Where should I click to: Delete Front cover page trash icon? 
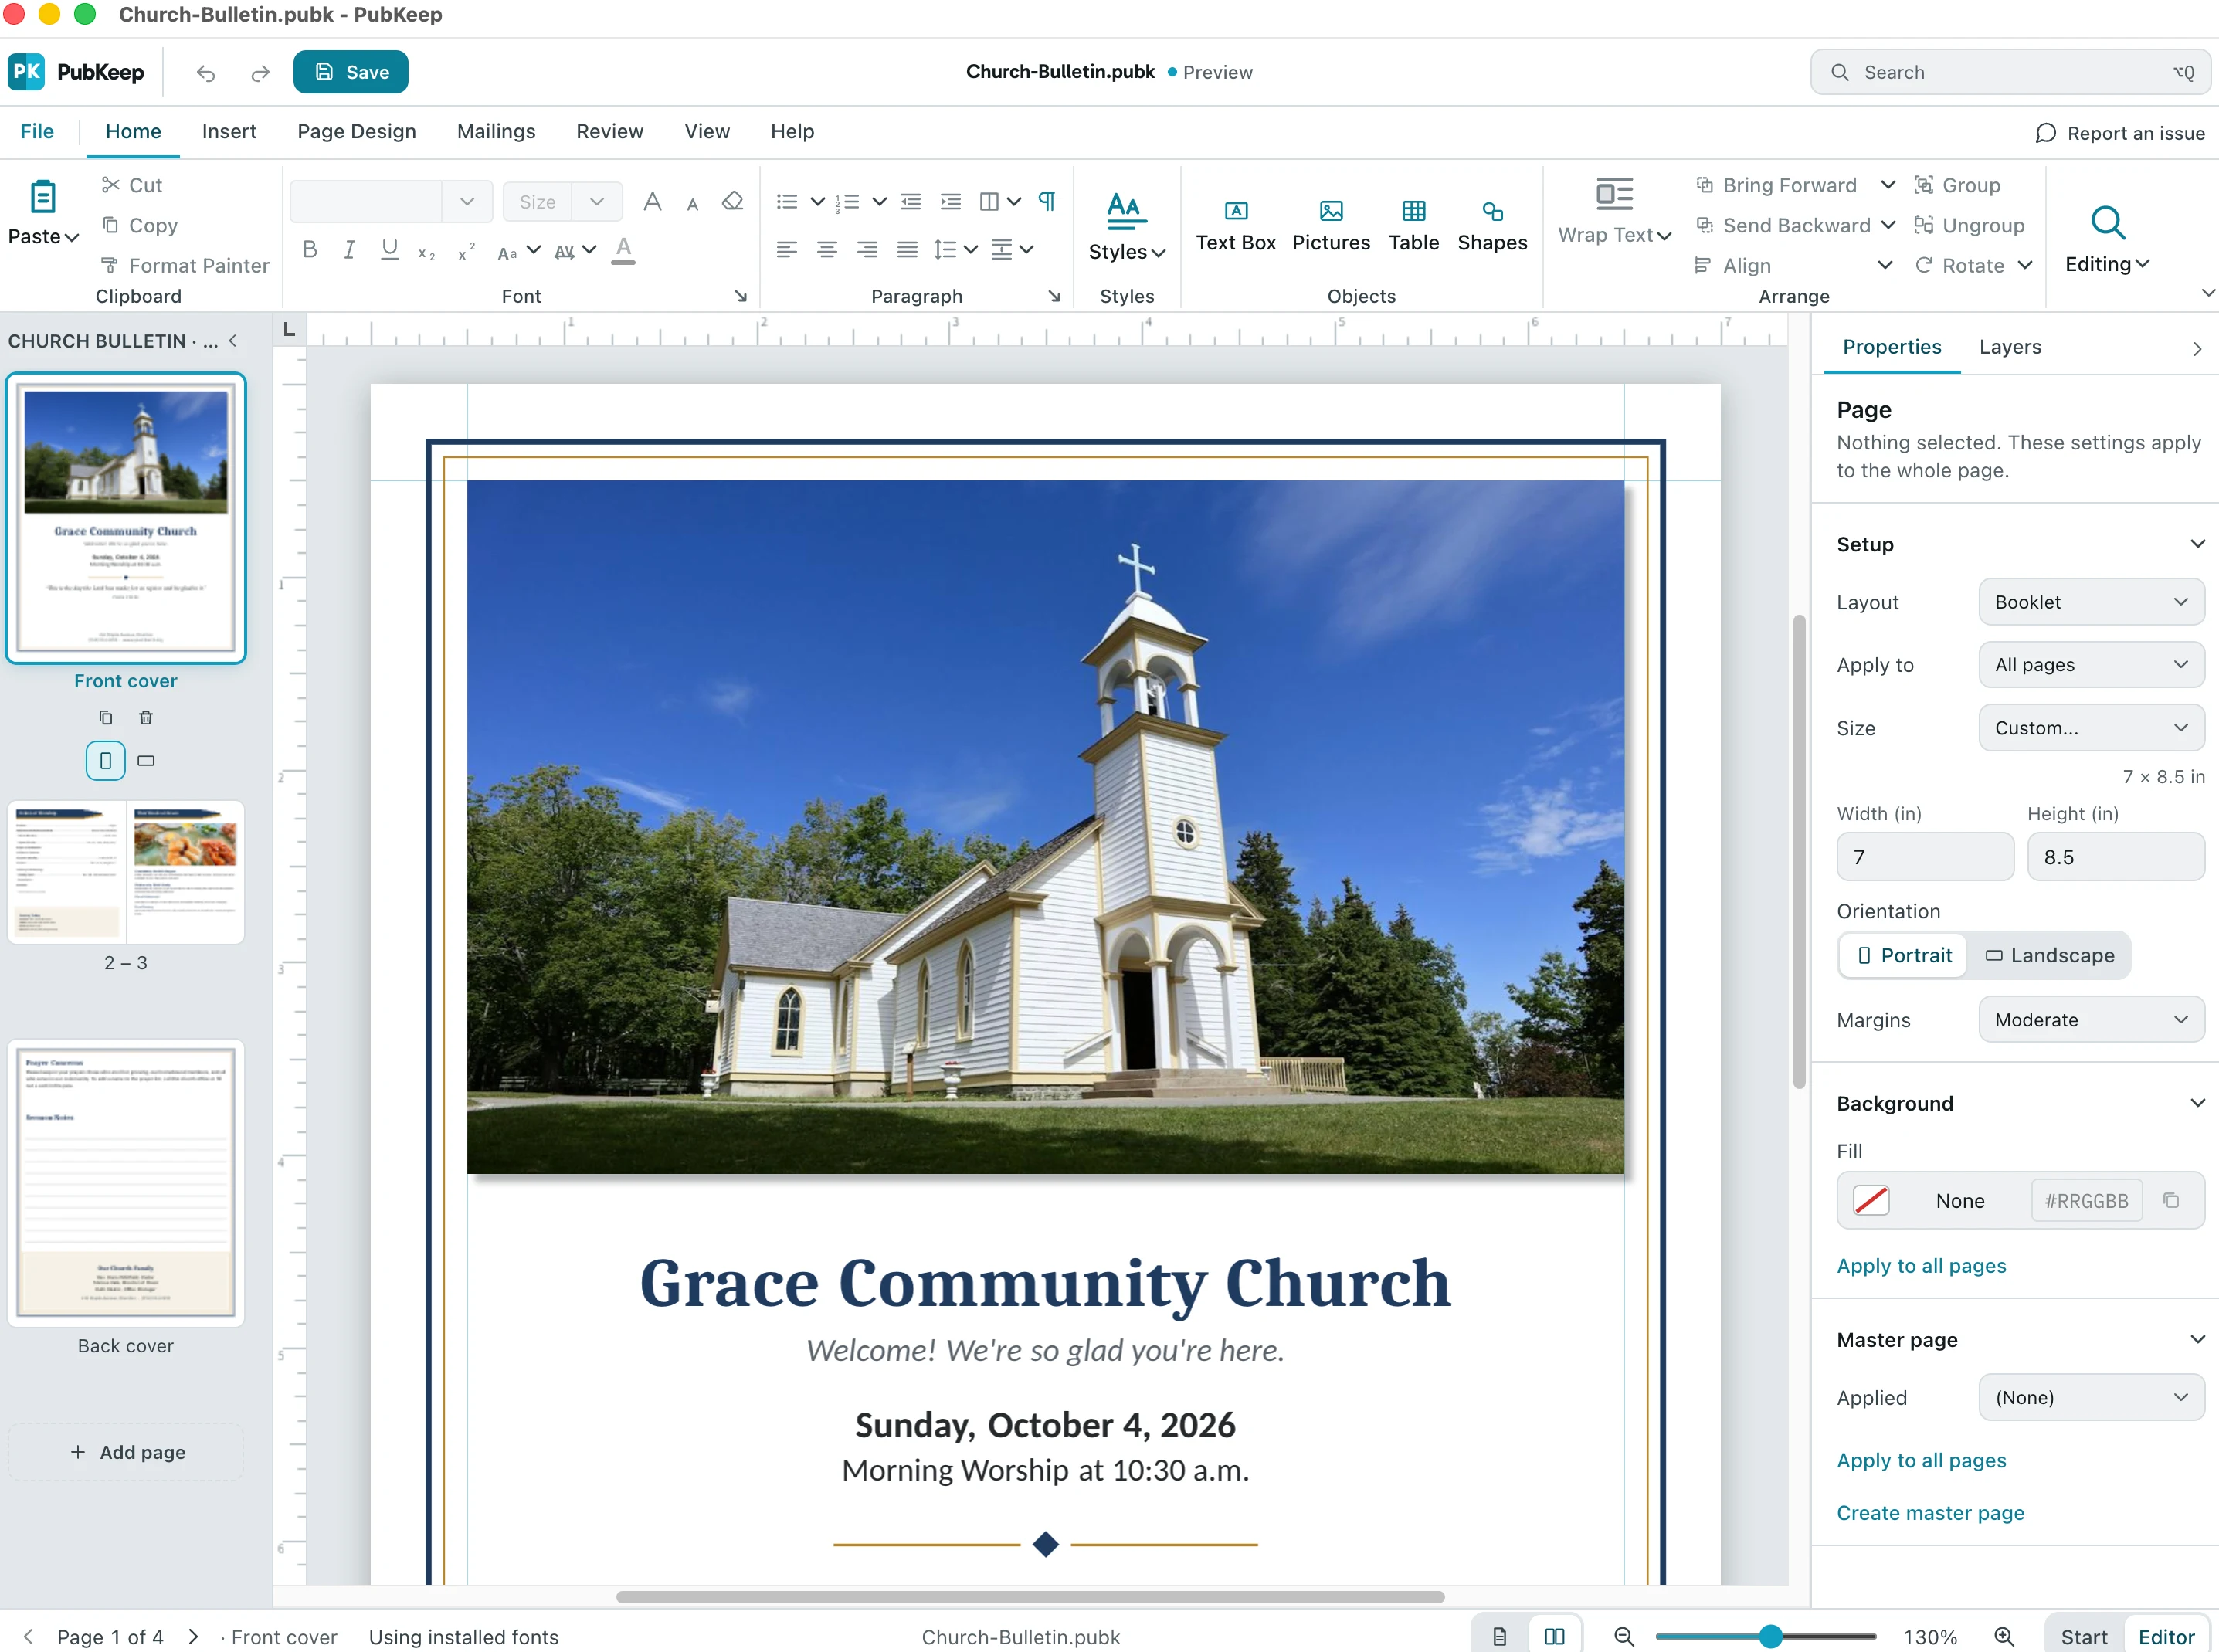pos(146,717)
